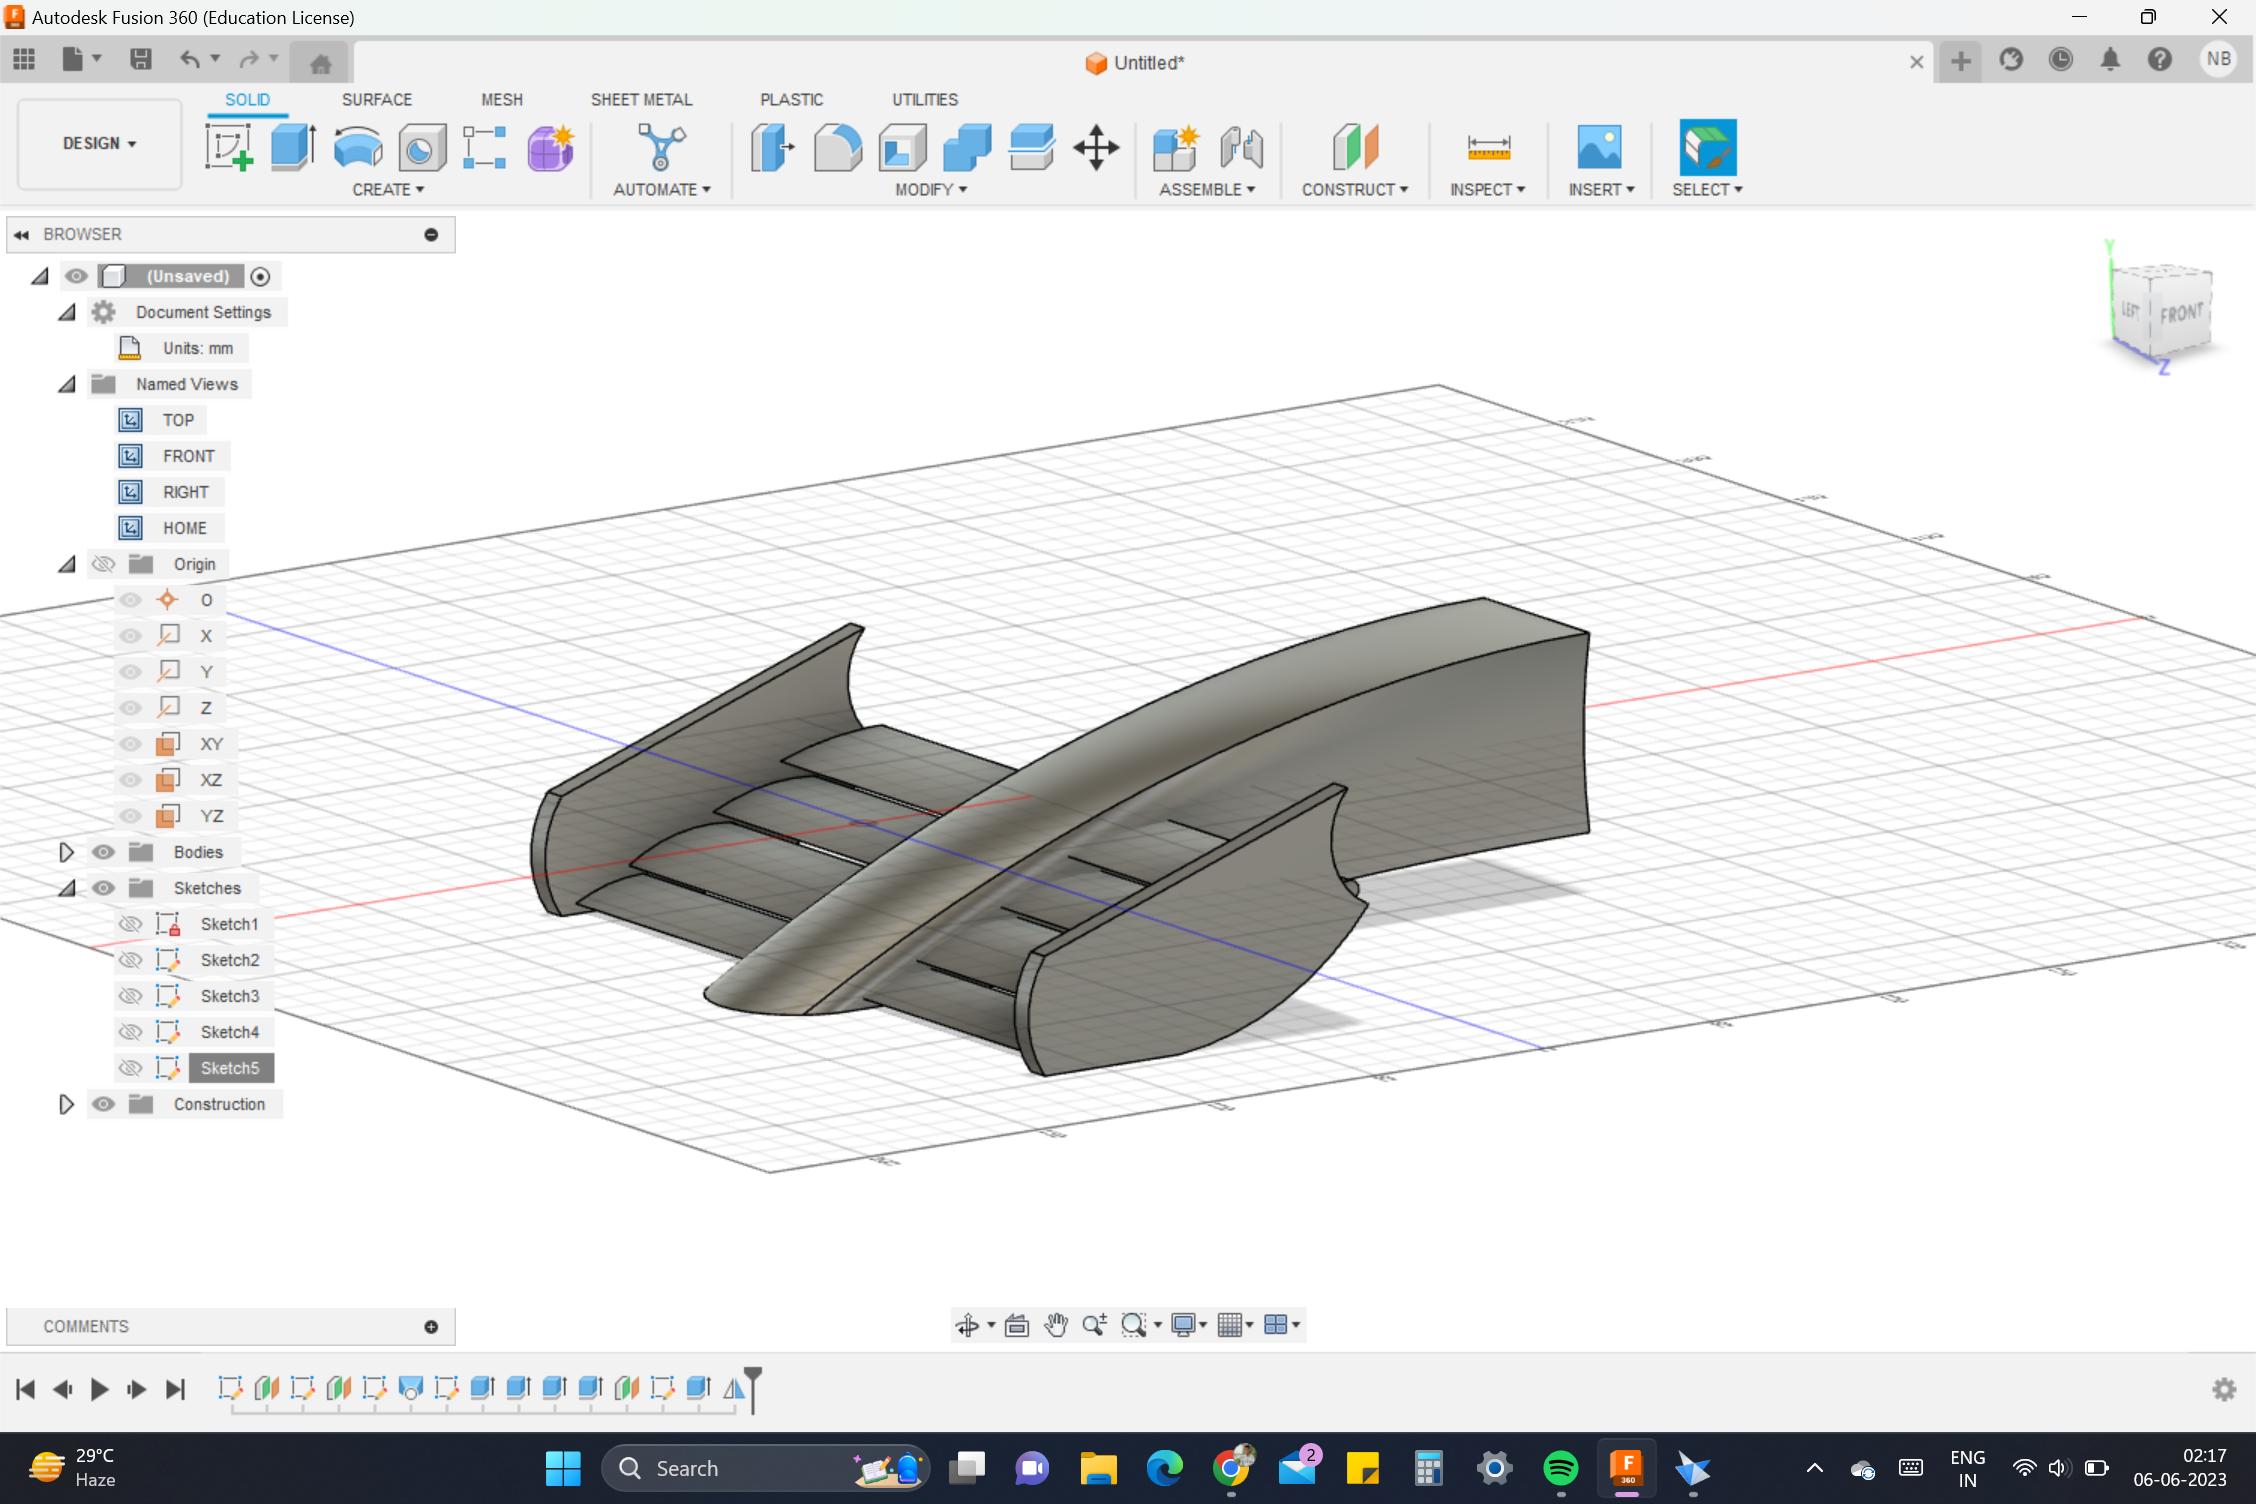This screenshot has width=2256, height=1504.
Task: Open the Measure tool under Inspect
Action: (x=1488, y=147)
